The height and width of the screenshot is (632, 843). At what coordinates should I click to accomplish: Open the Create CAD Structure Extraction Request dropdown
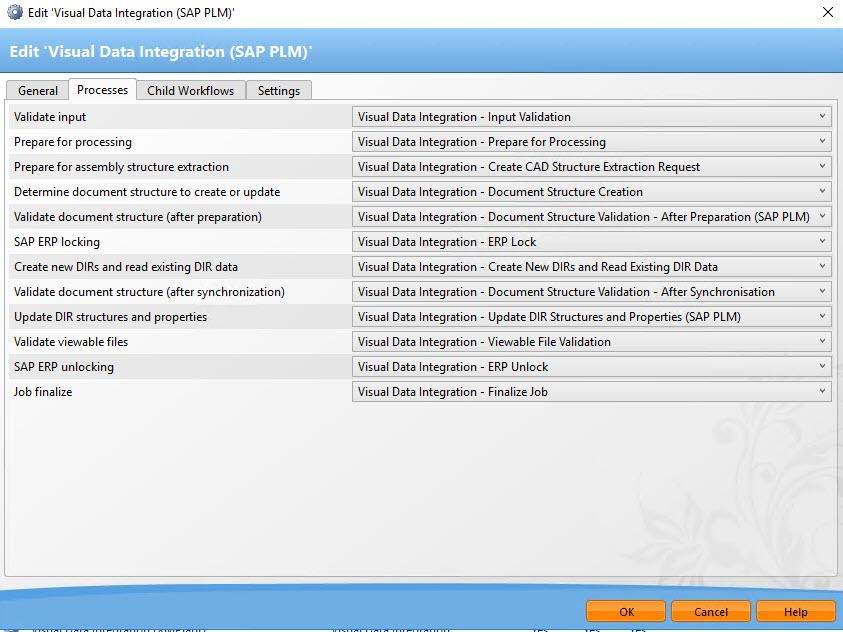(592, 167)
